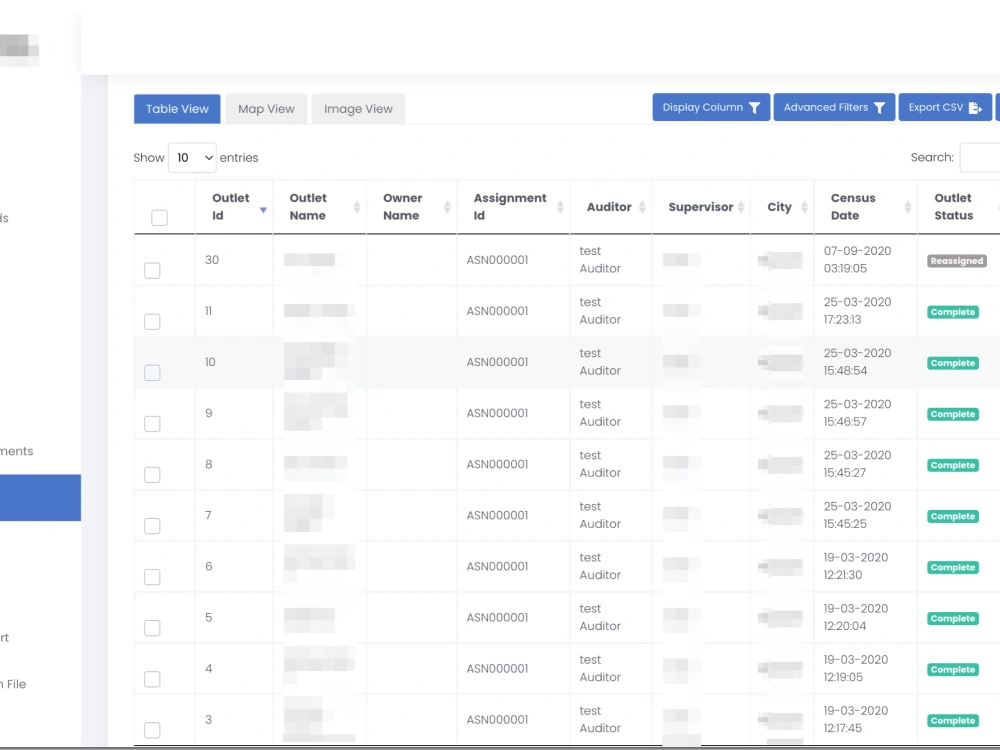Click the export file icon in Export CSV

975,108
